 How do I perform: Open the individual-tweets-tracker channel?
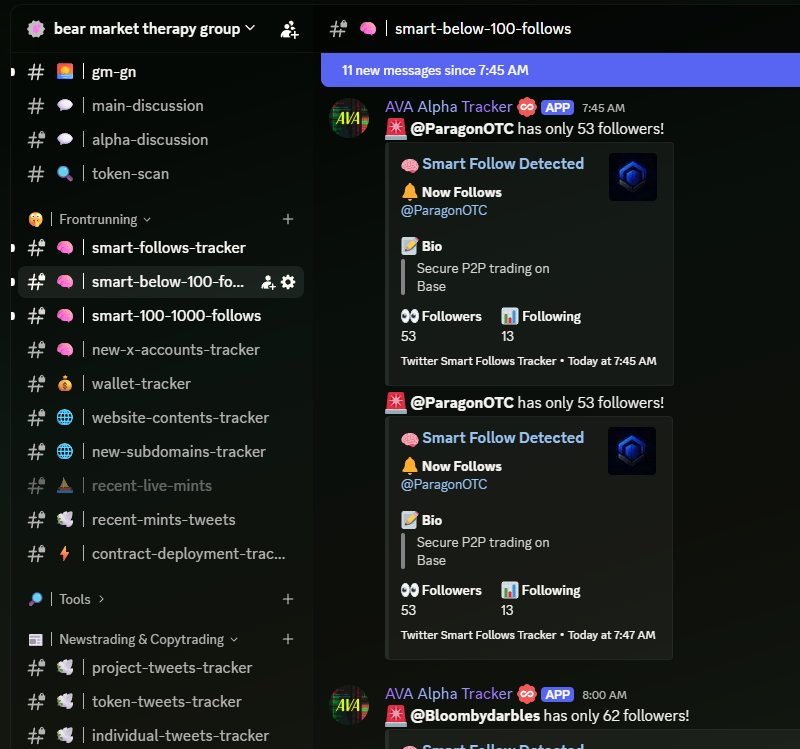[161, 736]
